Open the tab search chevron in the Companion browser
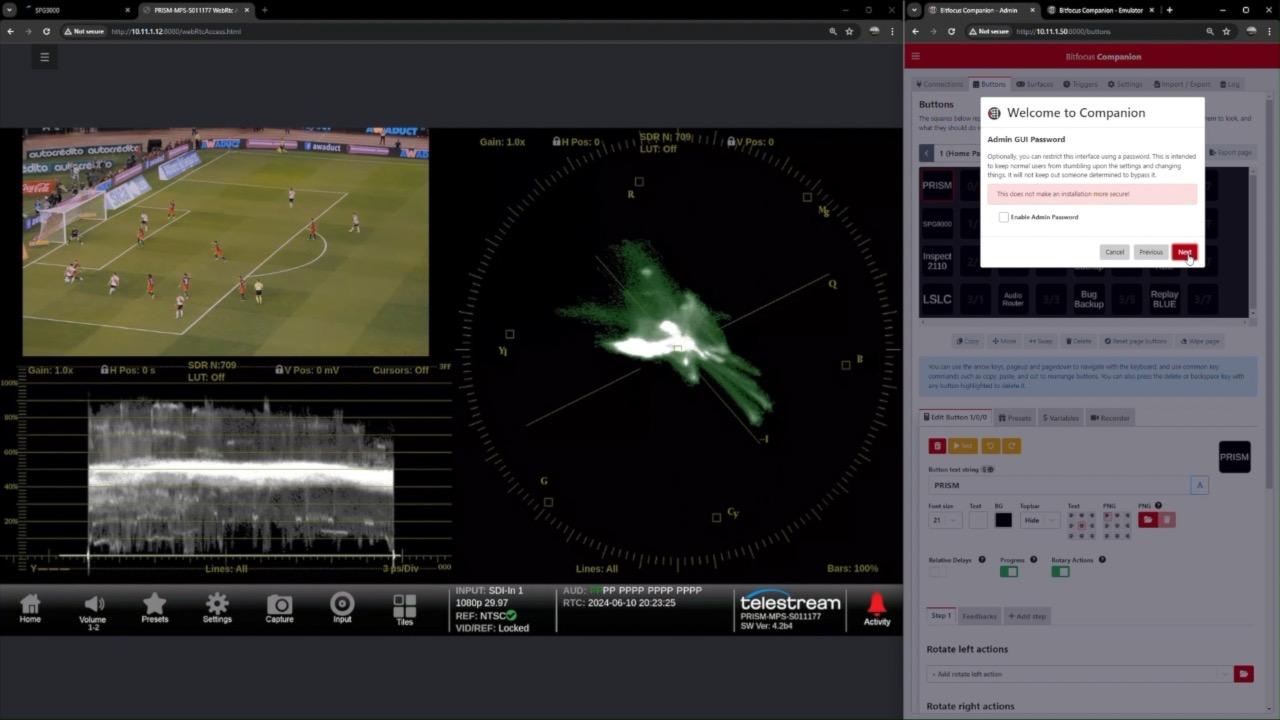Image resolution: width=1280 pixels, height=720 pixels. tap(915, 10)
